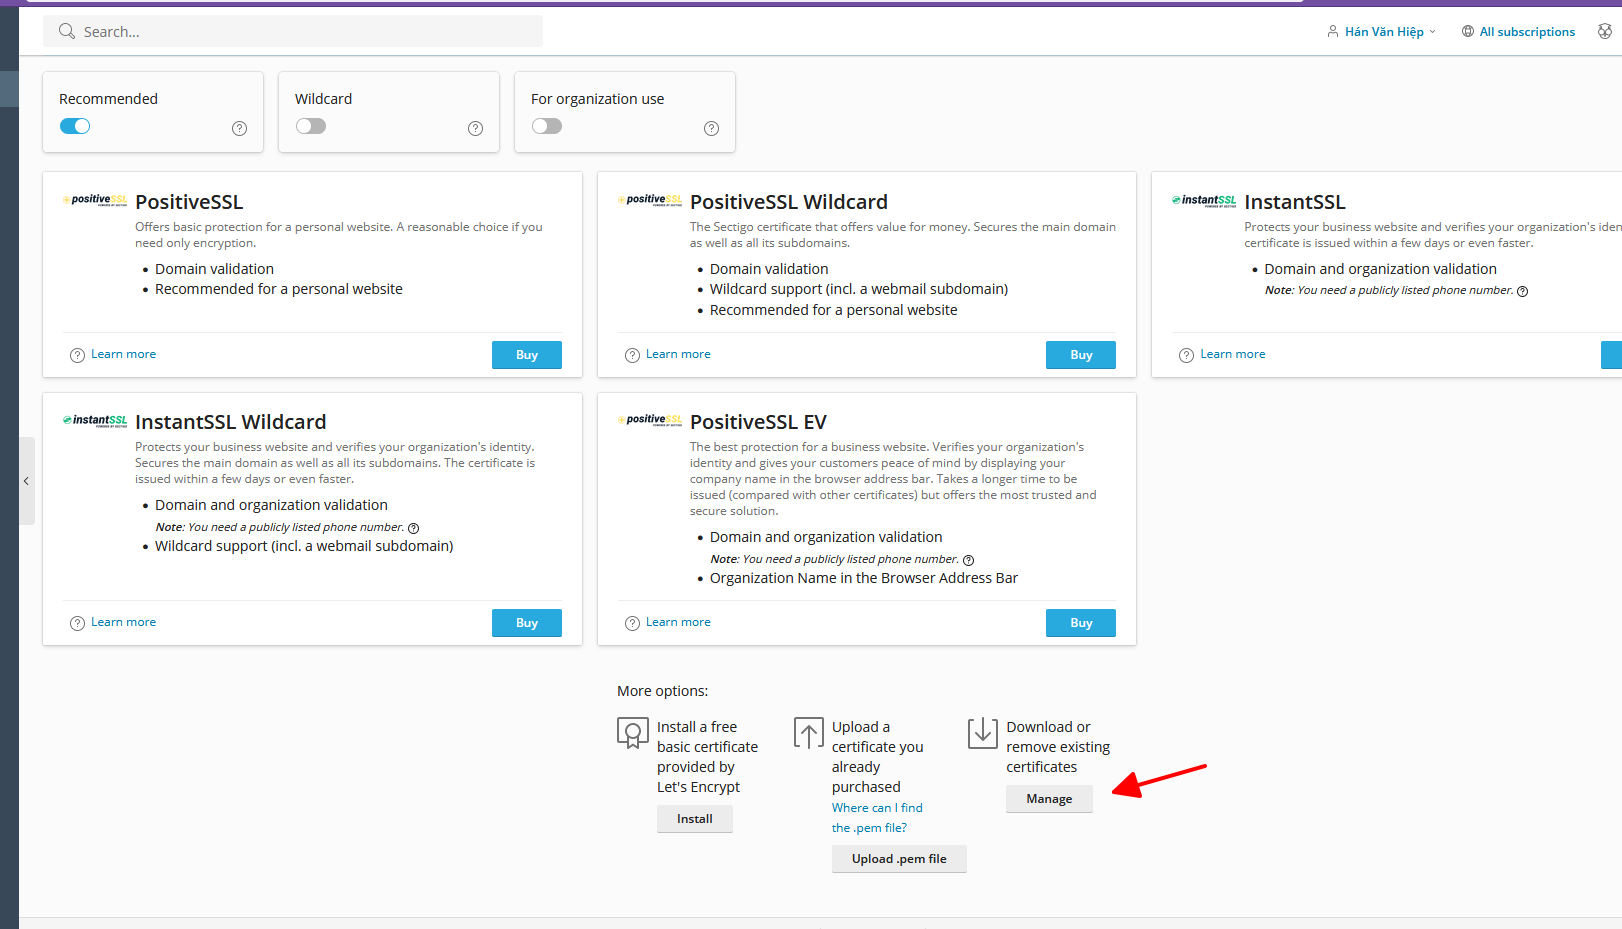Click Manage to download or remove certificates

click(x=1049, y=799)
